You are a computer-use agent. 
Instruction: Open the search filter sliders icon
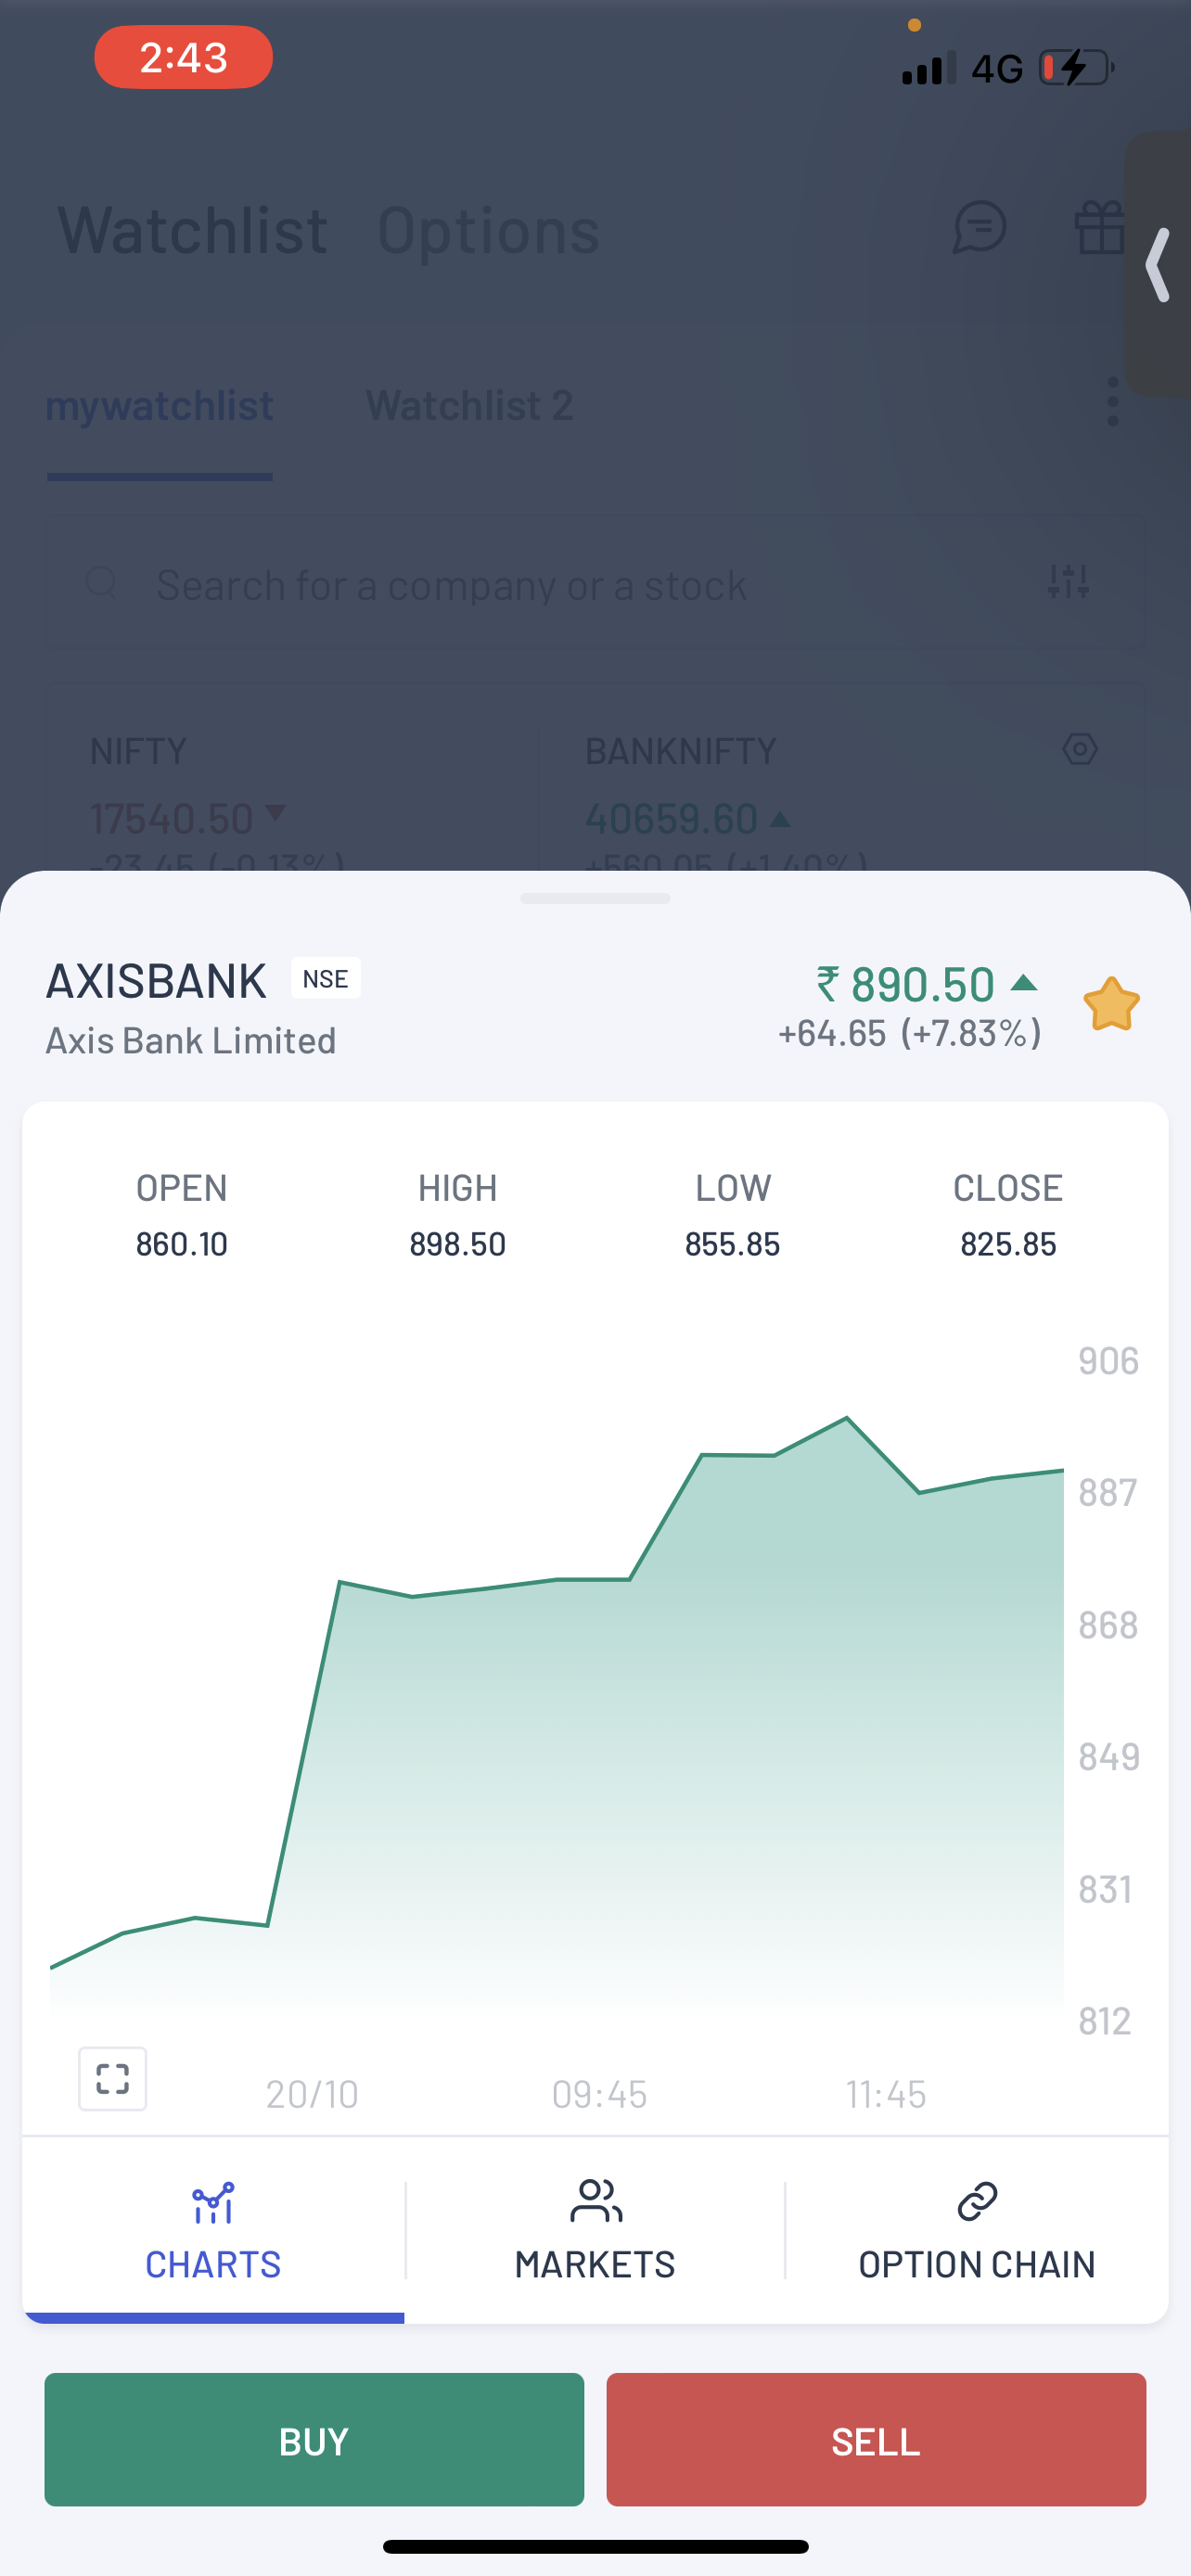pyautogui.click(x=1068, y=581)
